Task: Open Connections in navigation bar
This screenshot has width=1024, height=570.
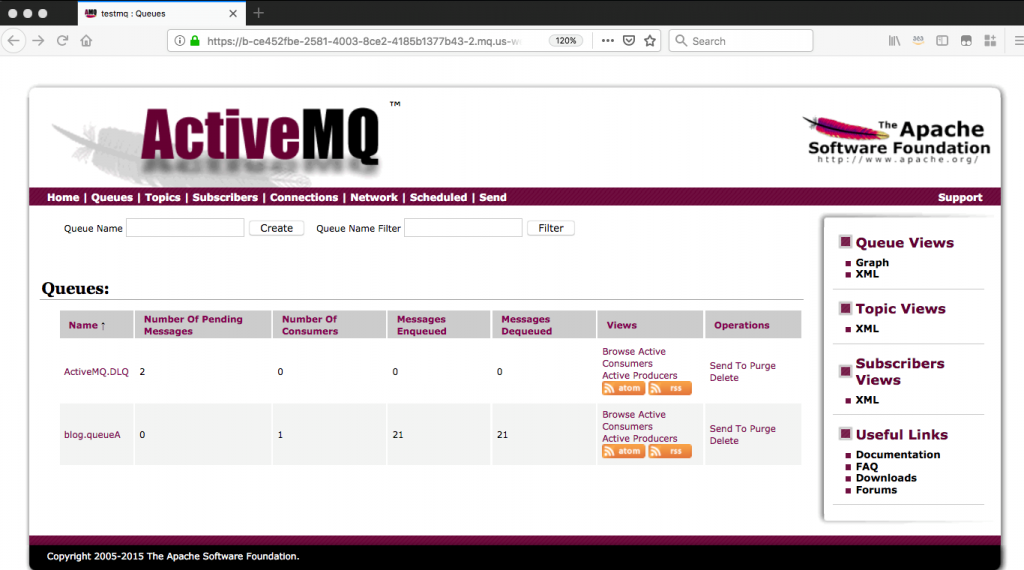Action: (304, 197)
